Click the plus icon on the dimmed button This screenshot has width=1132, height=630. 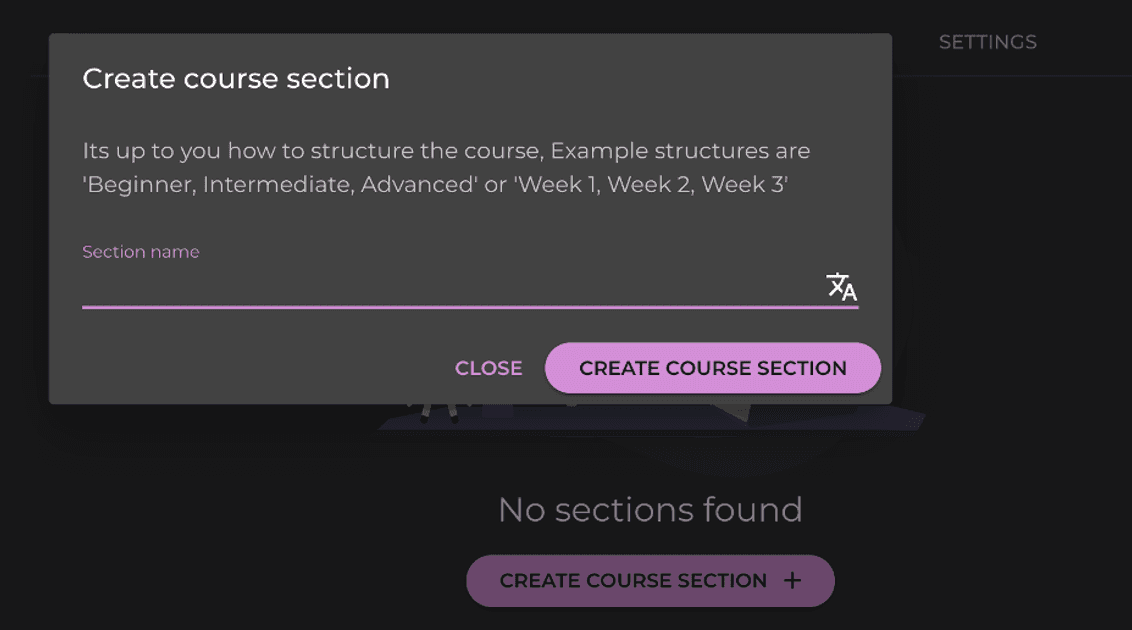[792, 580]
